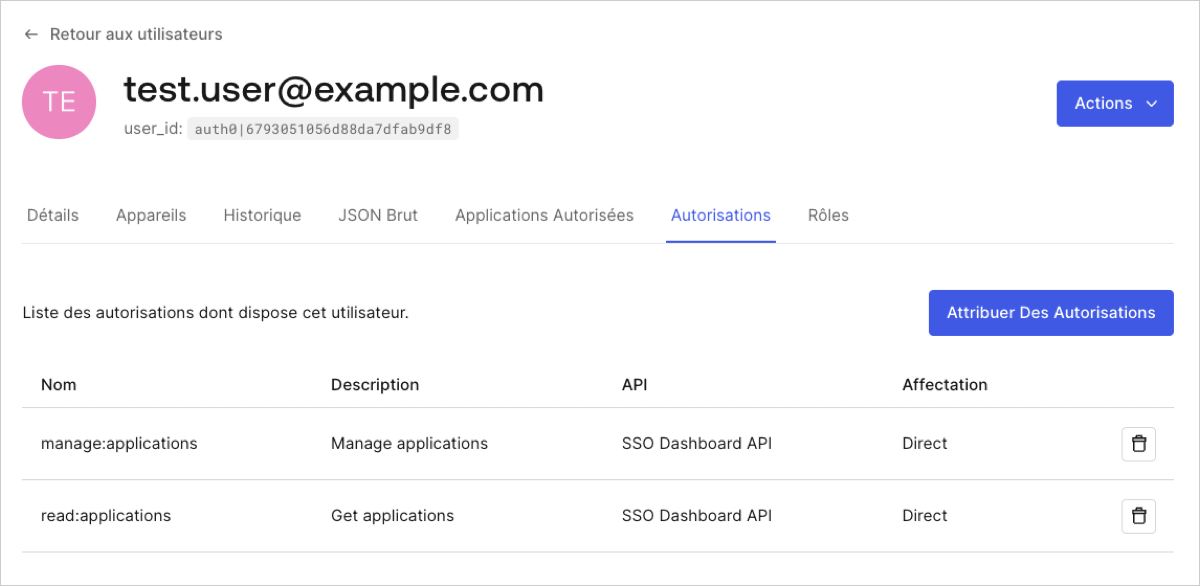Click the Retour aux utilisateurs link
The width and height of the screenshot is (1200, 586).
click(x=138, y=33)
